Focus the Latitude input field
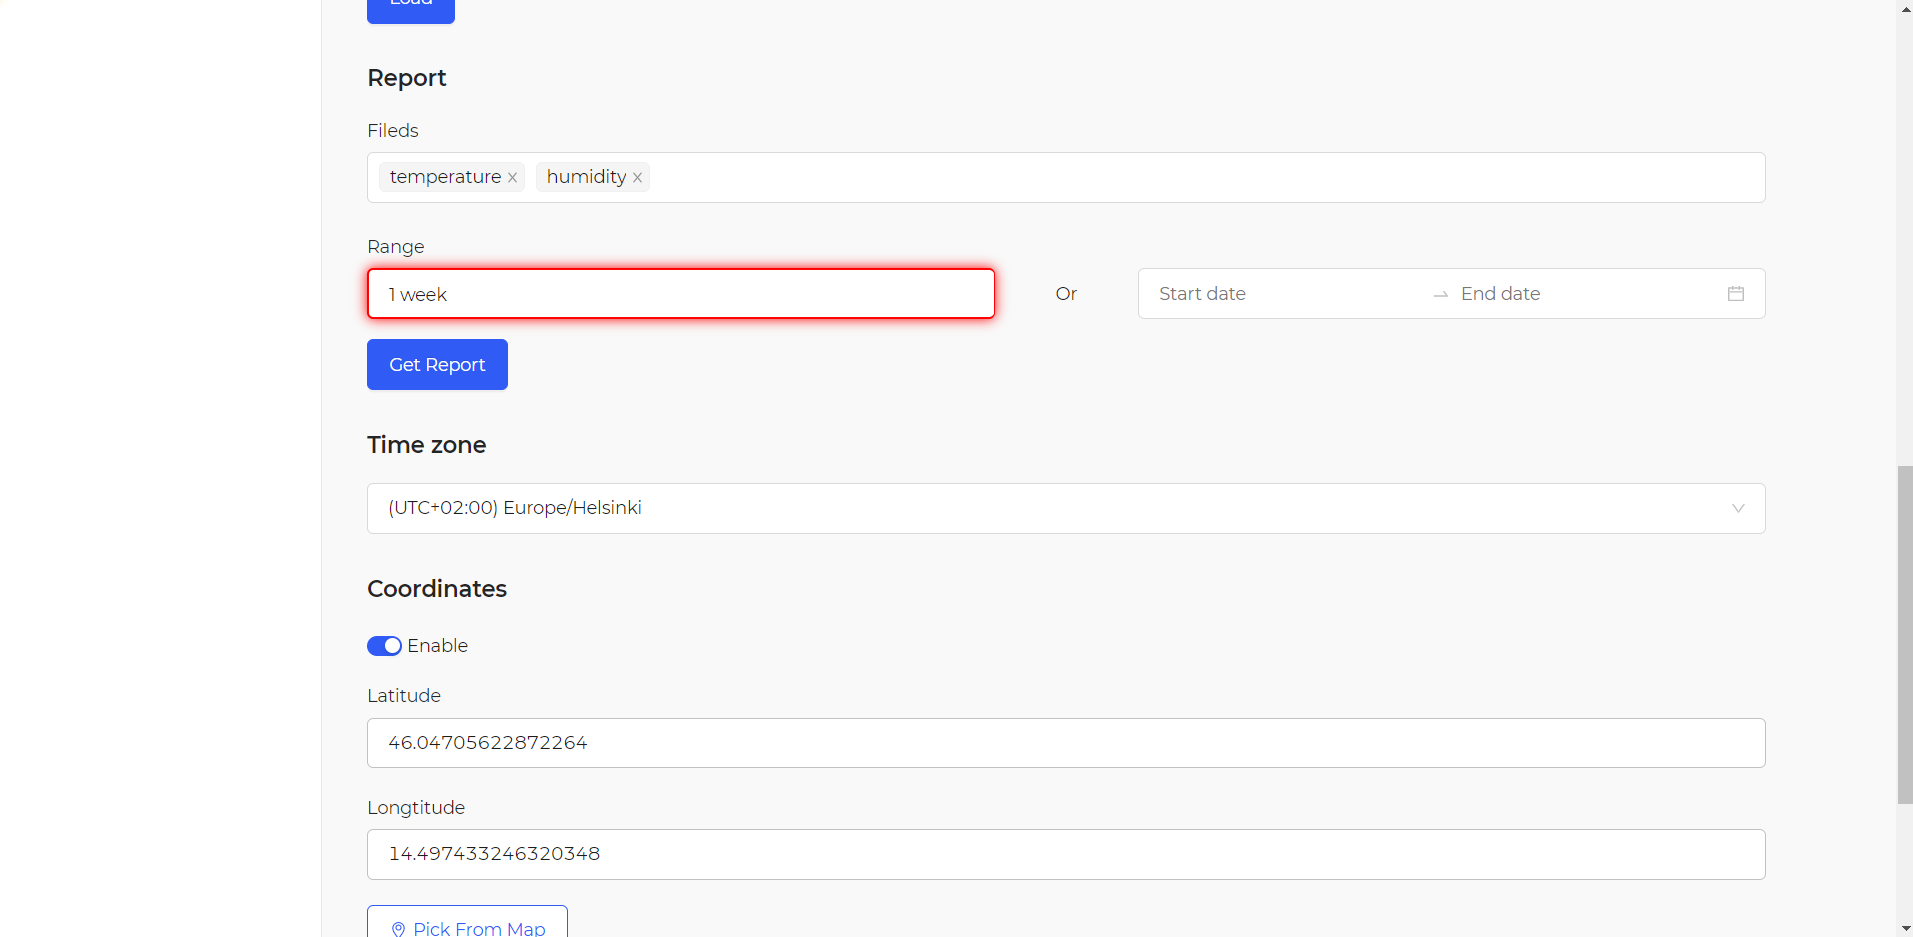This screenshot has width=1913, height=937. pyautogui.click(x=1065, y=743)
